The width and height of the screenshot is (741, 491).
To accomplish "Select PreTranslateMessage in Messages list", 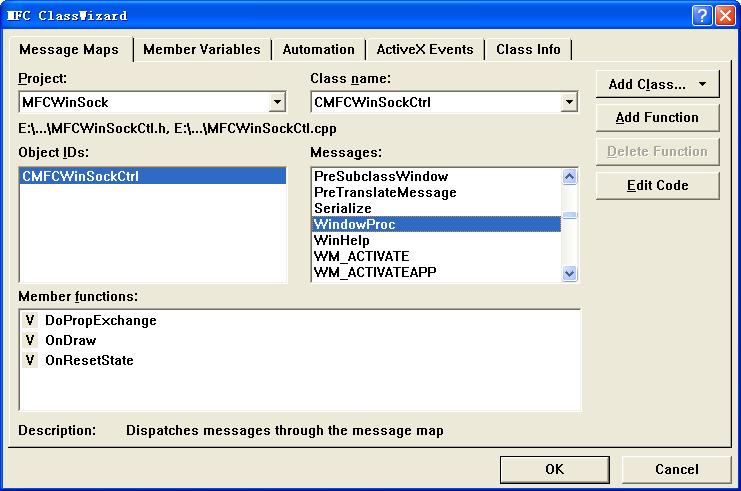I will point(437,192).
